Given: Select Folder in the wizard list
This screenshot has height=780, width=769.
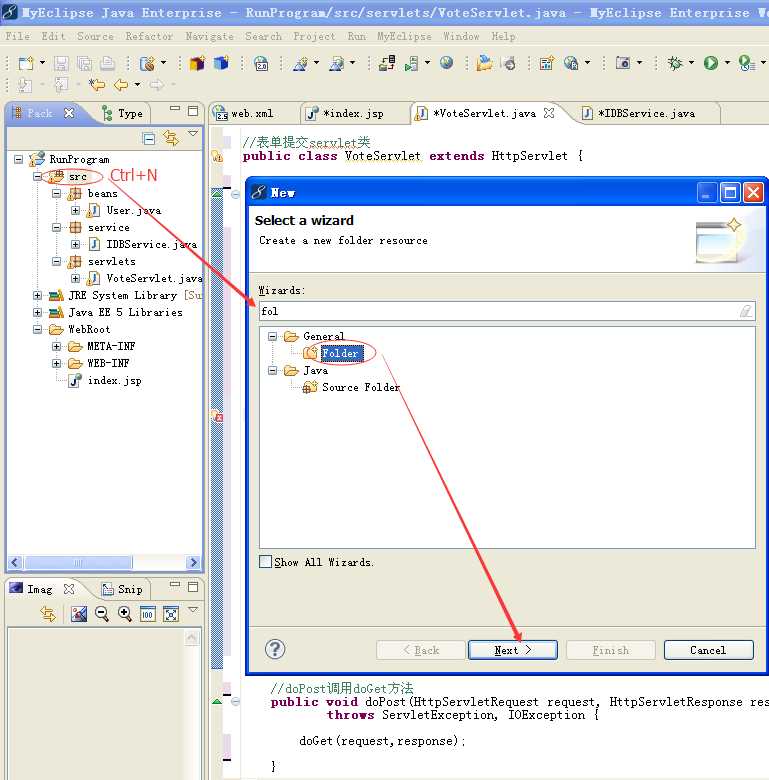Looking at the screenshot, I should pos(340,353).
